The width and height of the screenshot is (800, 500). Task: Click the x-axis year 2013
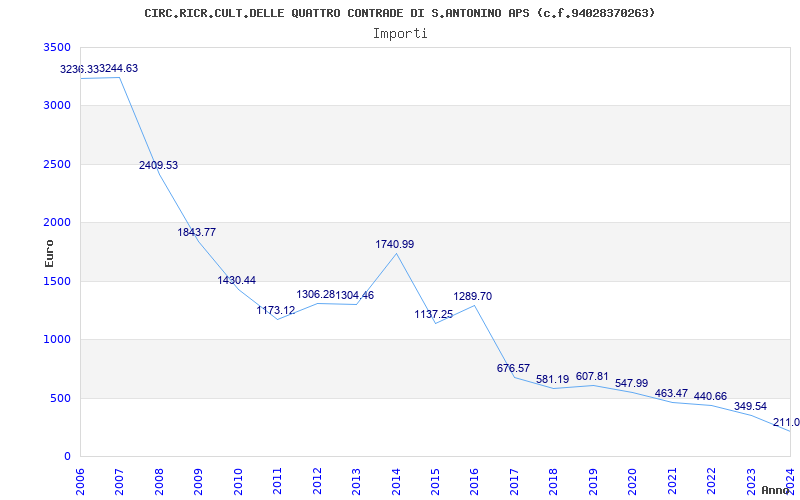[x=356, y=482]
